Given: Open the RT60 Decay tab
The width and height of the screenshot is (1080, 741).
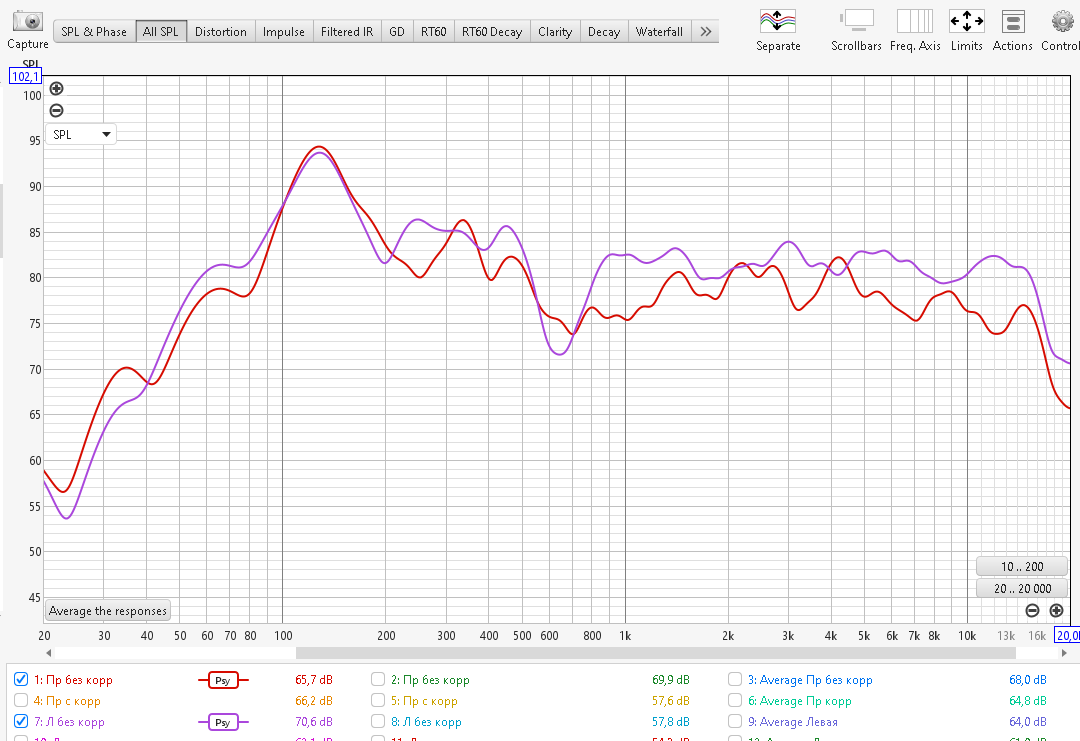Looking at the screenshot, I should coord(492,32).
